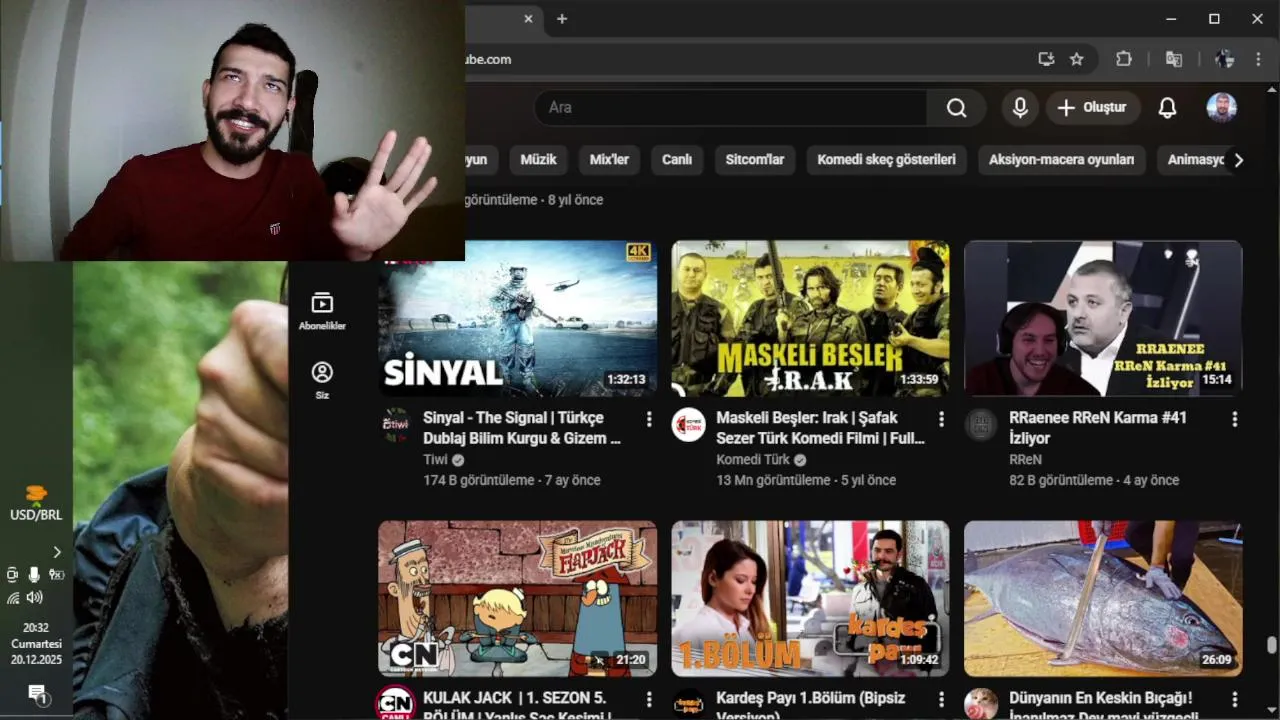1280x720 pixels.
Task: Open options menu for Sinyal video
Action: (x=648, y=419)
